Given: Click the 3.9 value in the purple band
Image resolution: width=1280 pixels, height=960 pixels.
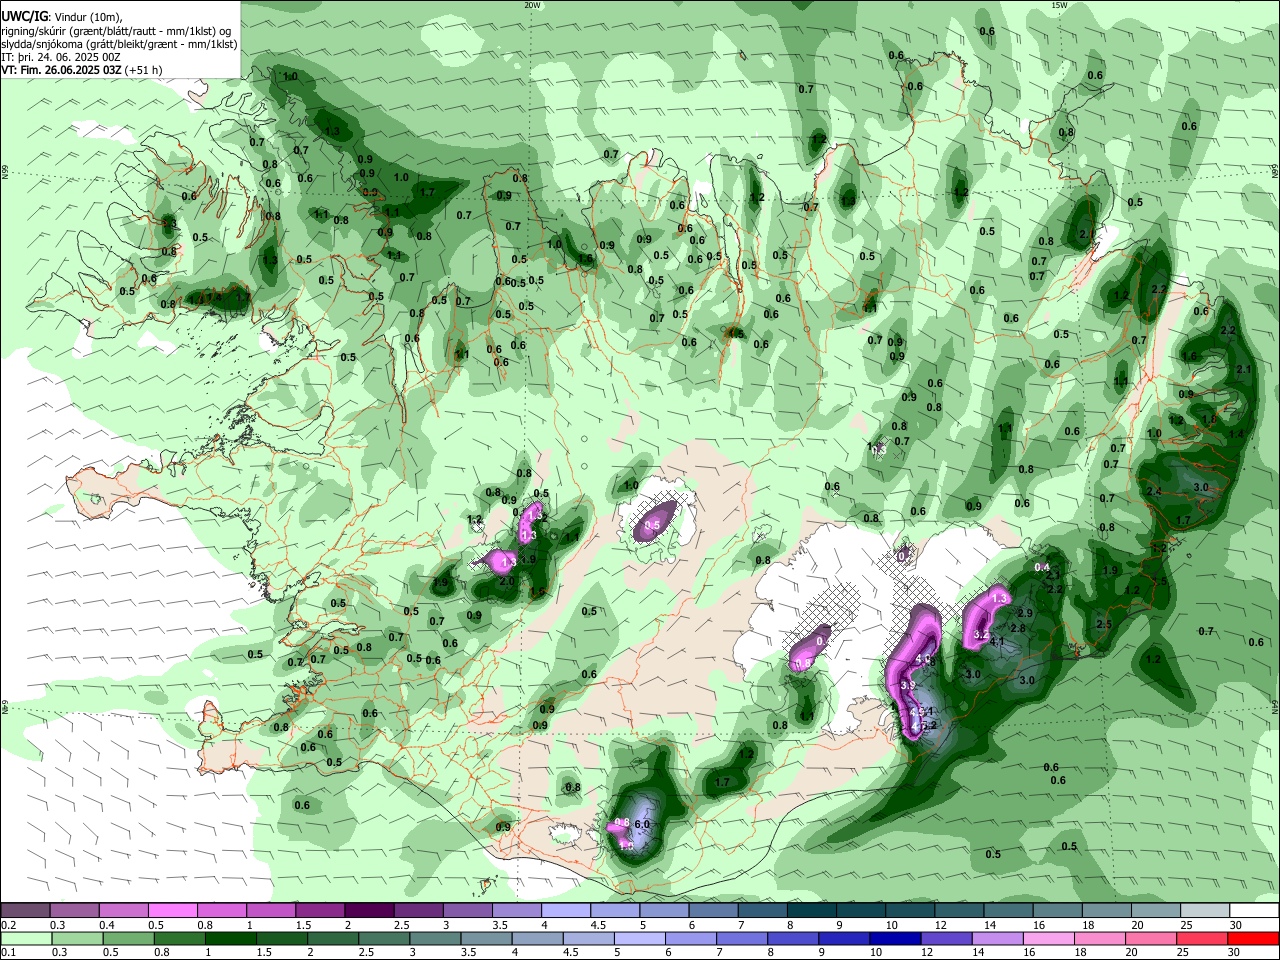Looking at the screenshot, I should [x=908, y=686].
